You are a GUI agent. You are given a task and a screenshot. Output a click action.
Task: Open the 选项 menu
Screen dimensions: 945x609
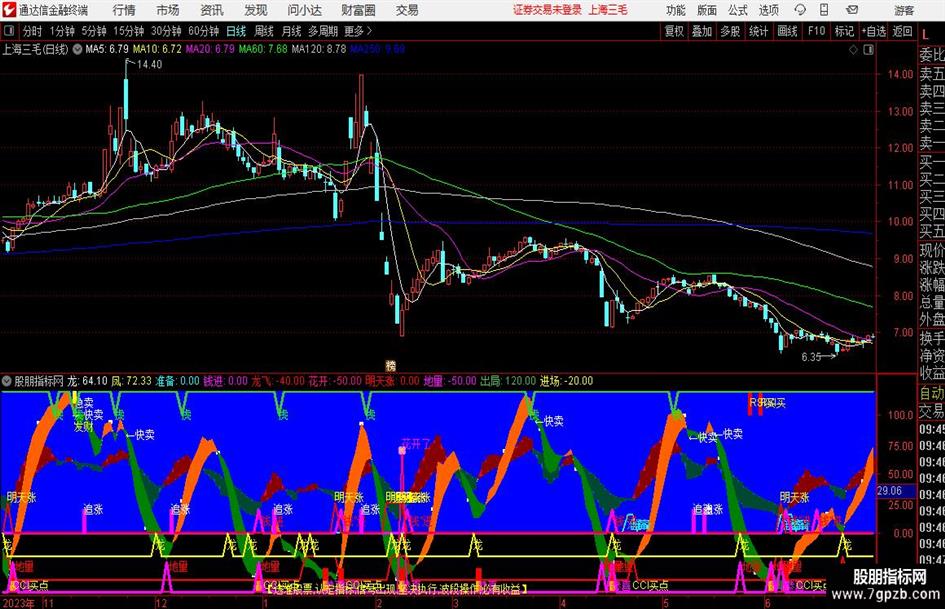[x=768, y=10]
